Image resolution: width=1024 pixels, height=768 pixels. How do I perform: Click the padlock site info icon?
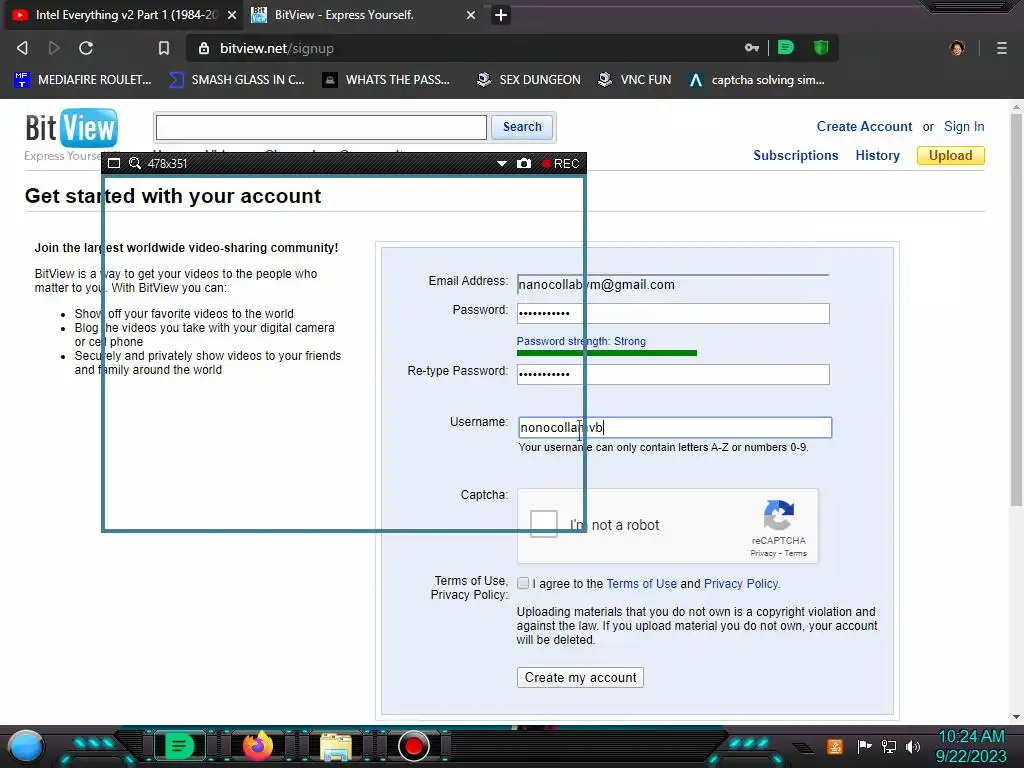click(x=204, y=48)
